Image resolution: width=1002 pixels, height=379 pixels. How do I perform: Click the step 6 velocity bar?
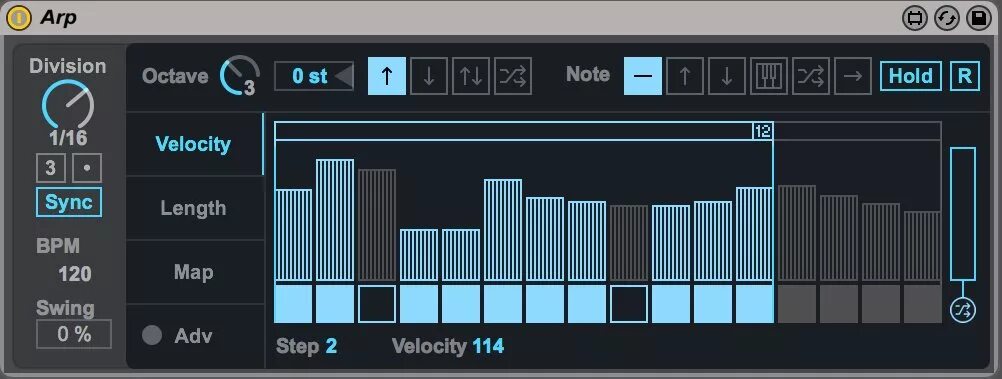(503, 230)
